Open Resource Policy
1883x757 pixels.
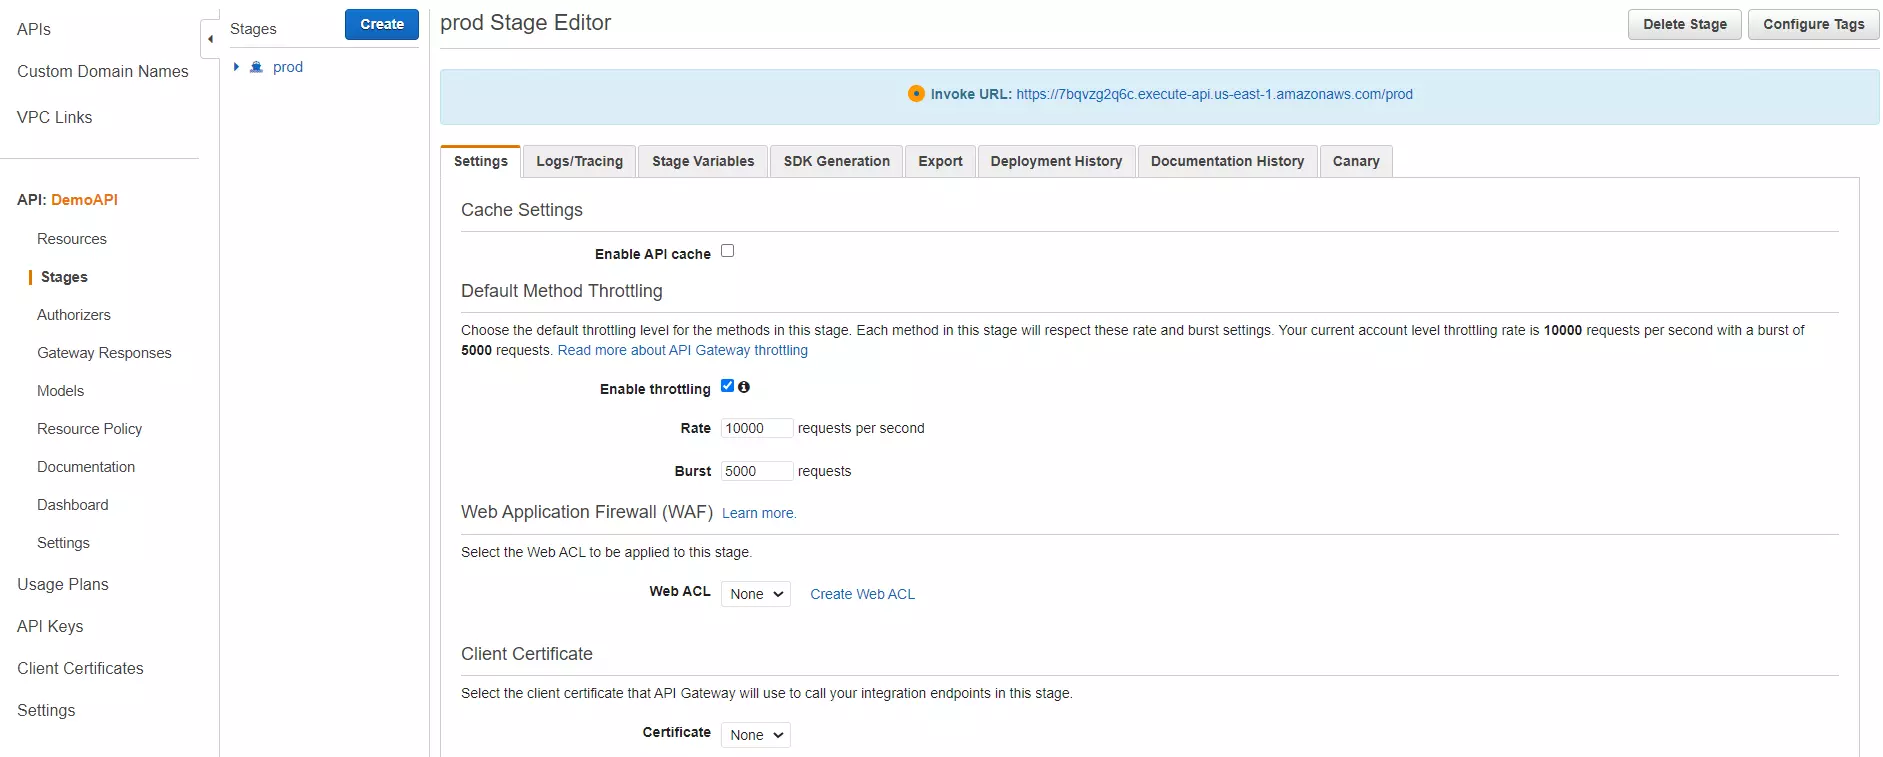89,429
